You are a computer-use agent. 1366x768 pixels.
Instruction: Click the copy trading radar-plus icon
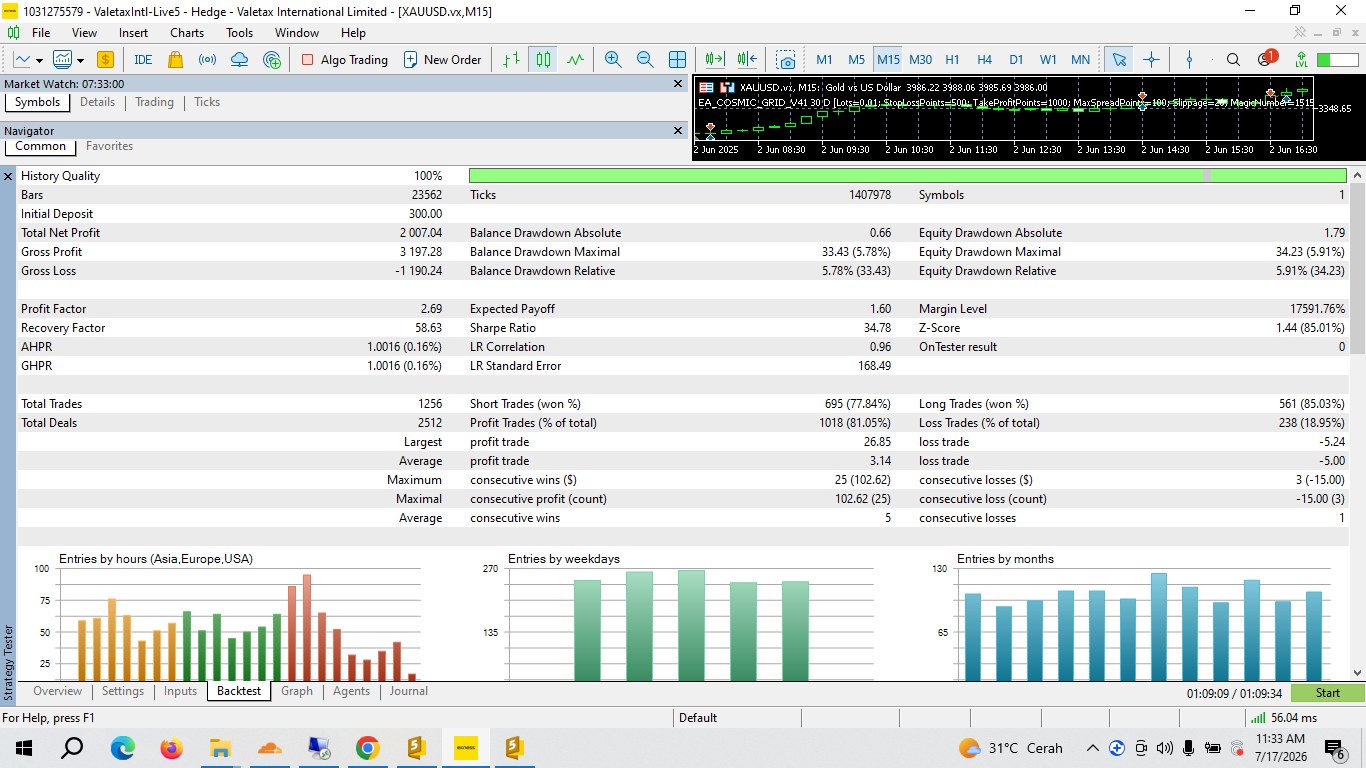[272, 59]
